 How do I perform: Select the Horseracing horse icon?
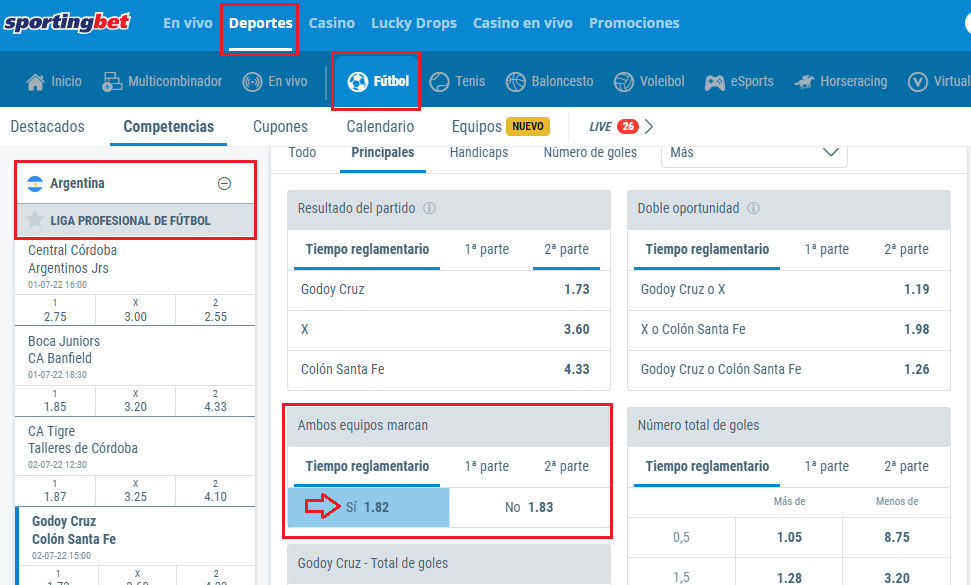pyautogui.click(x=804, y=82)
